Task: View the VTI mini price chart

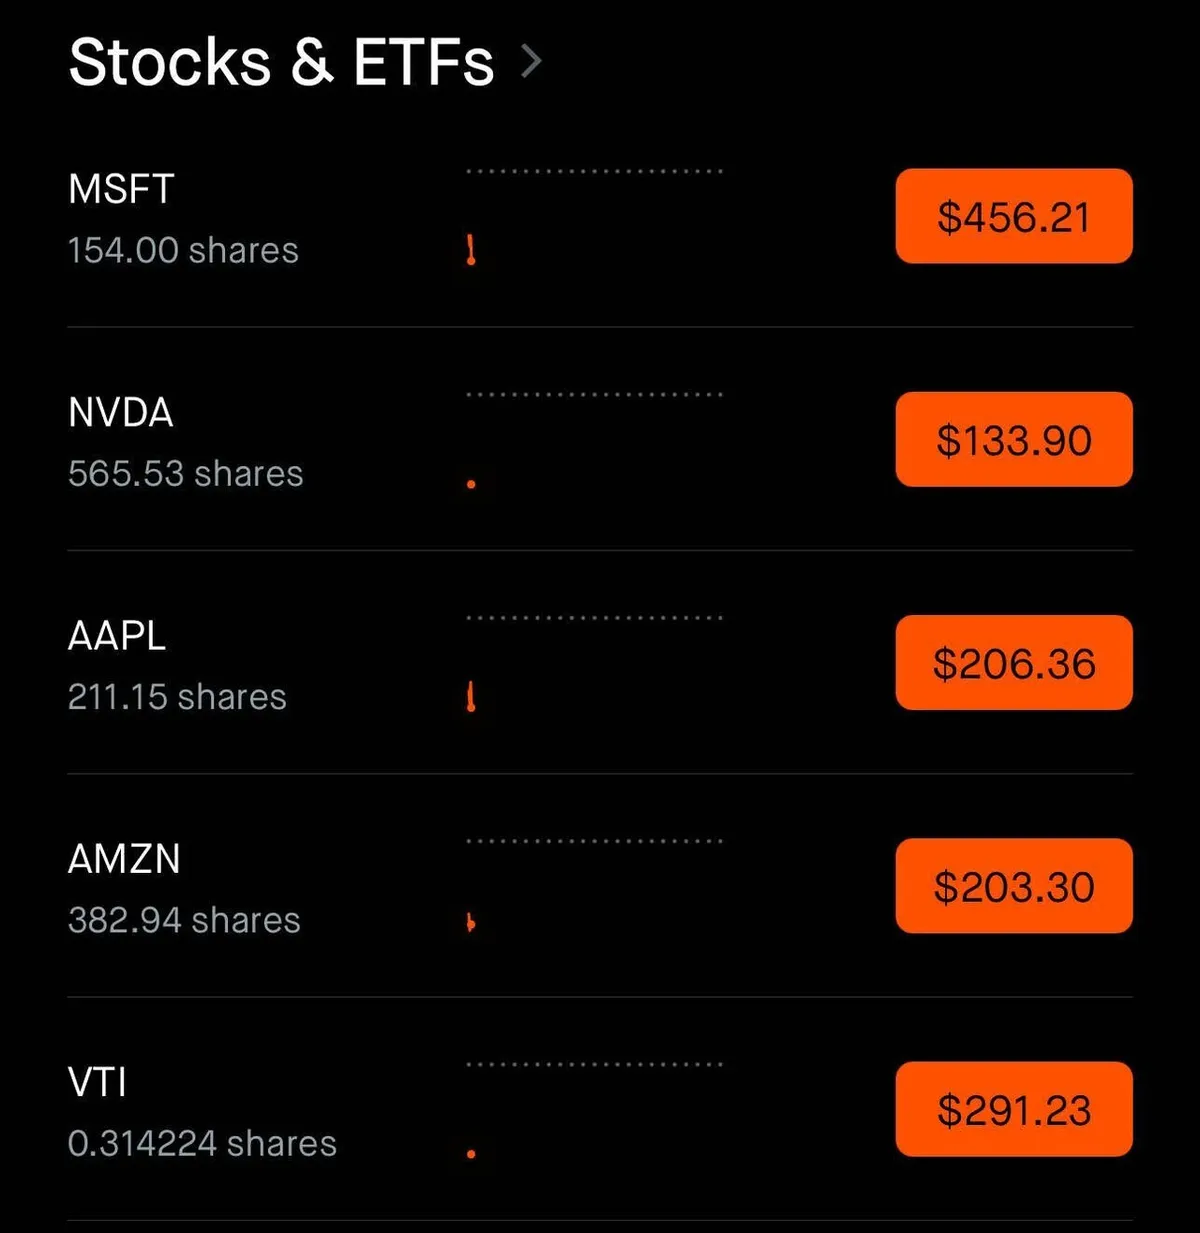Action: pyautogui.click(x=594, y=1109)
